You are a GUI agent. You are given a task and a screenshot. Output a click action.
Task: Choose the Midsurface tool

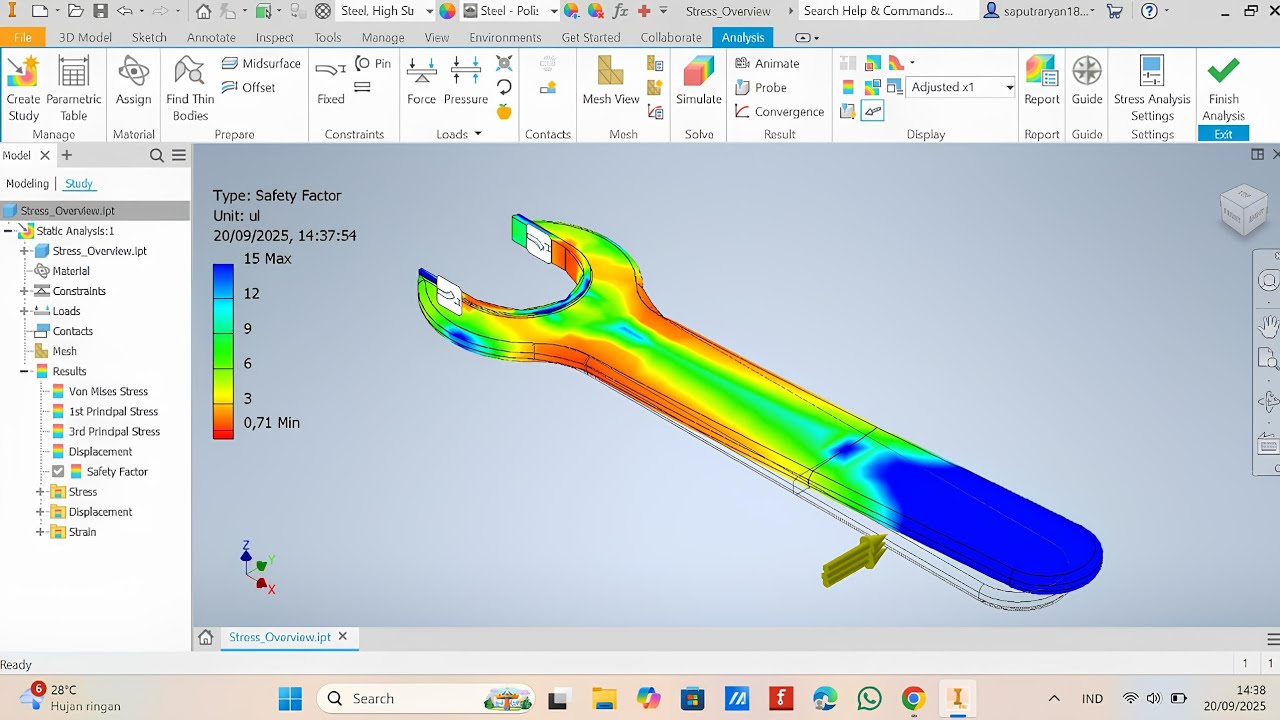[x=260, y=63]
